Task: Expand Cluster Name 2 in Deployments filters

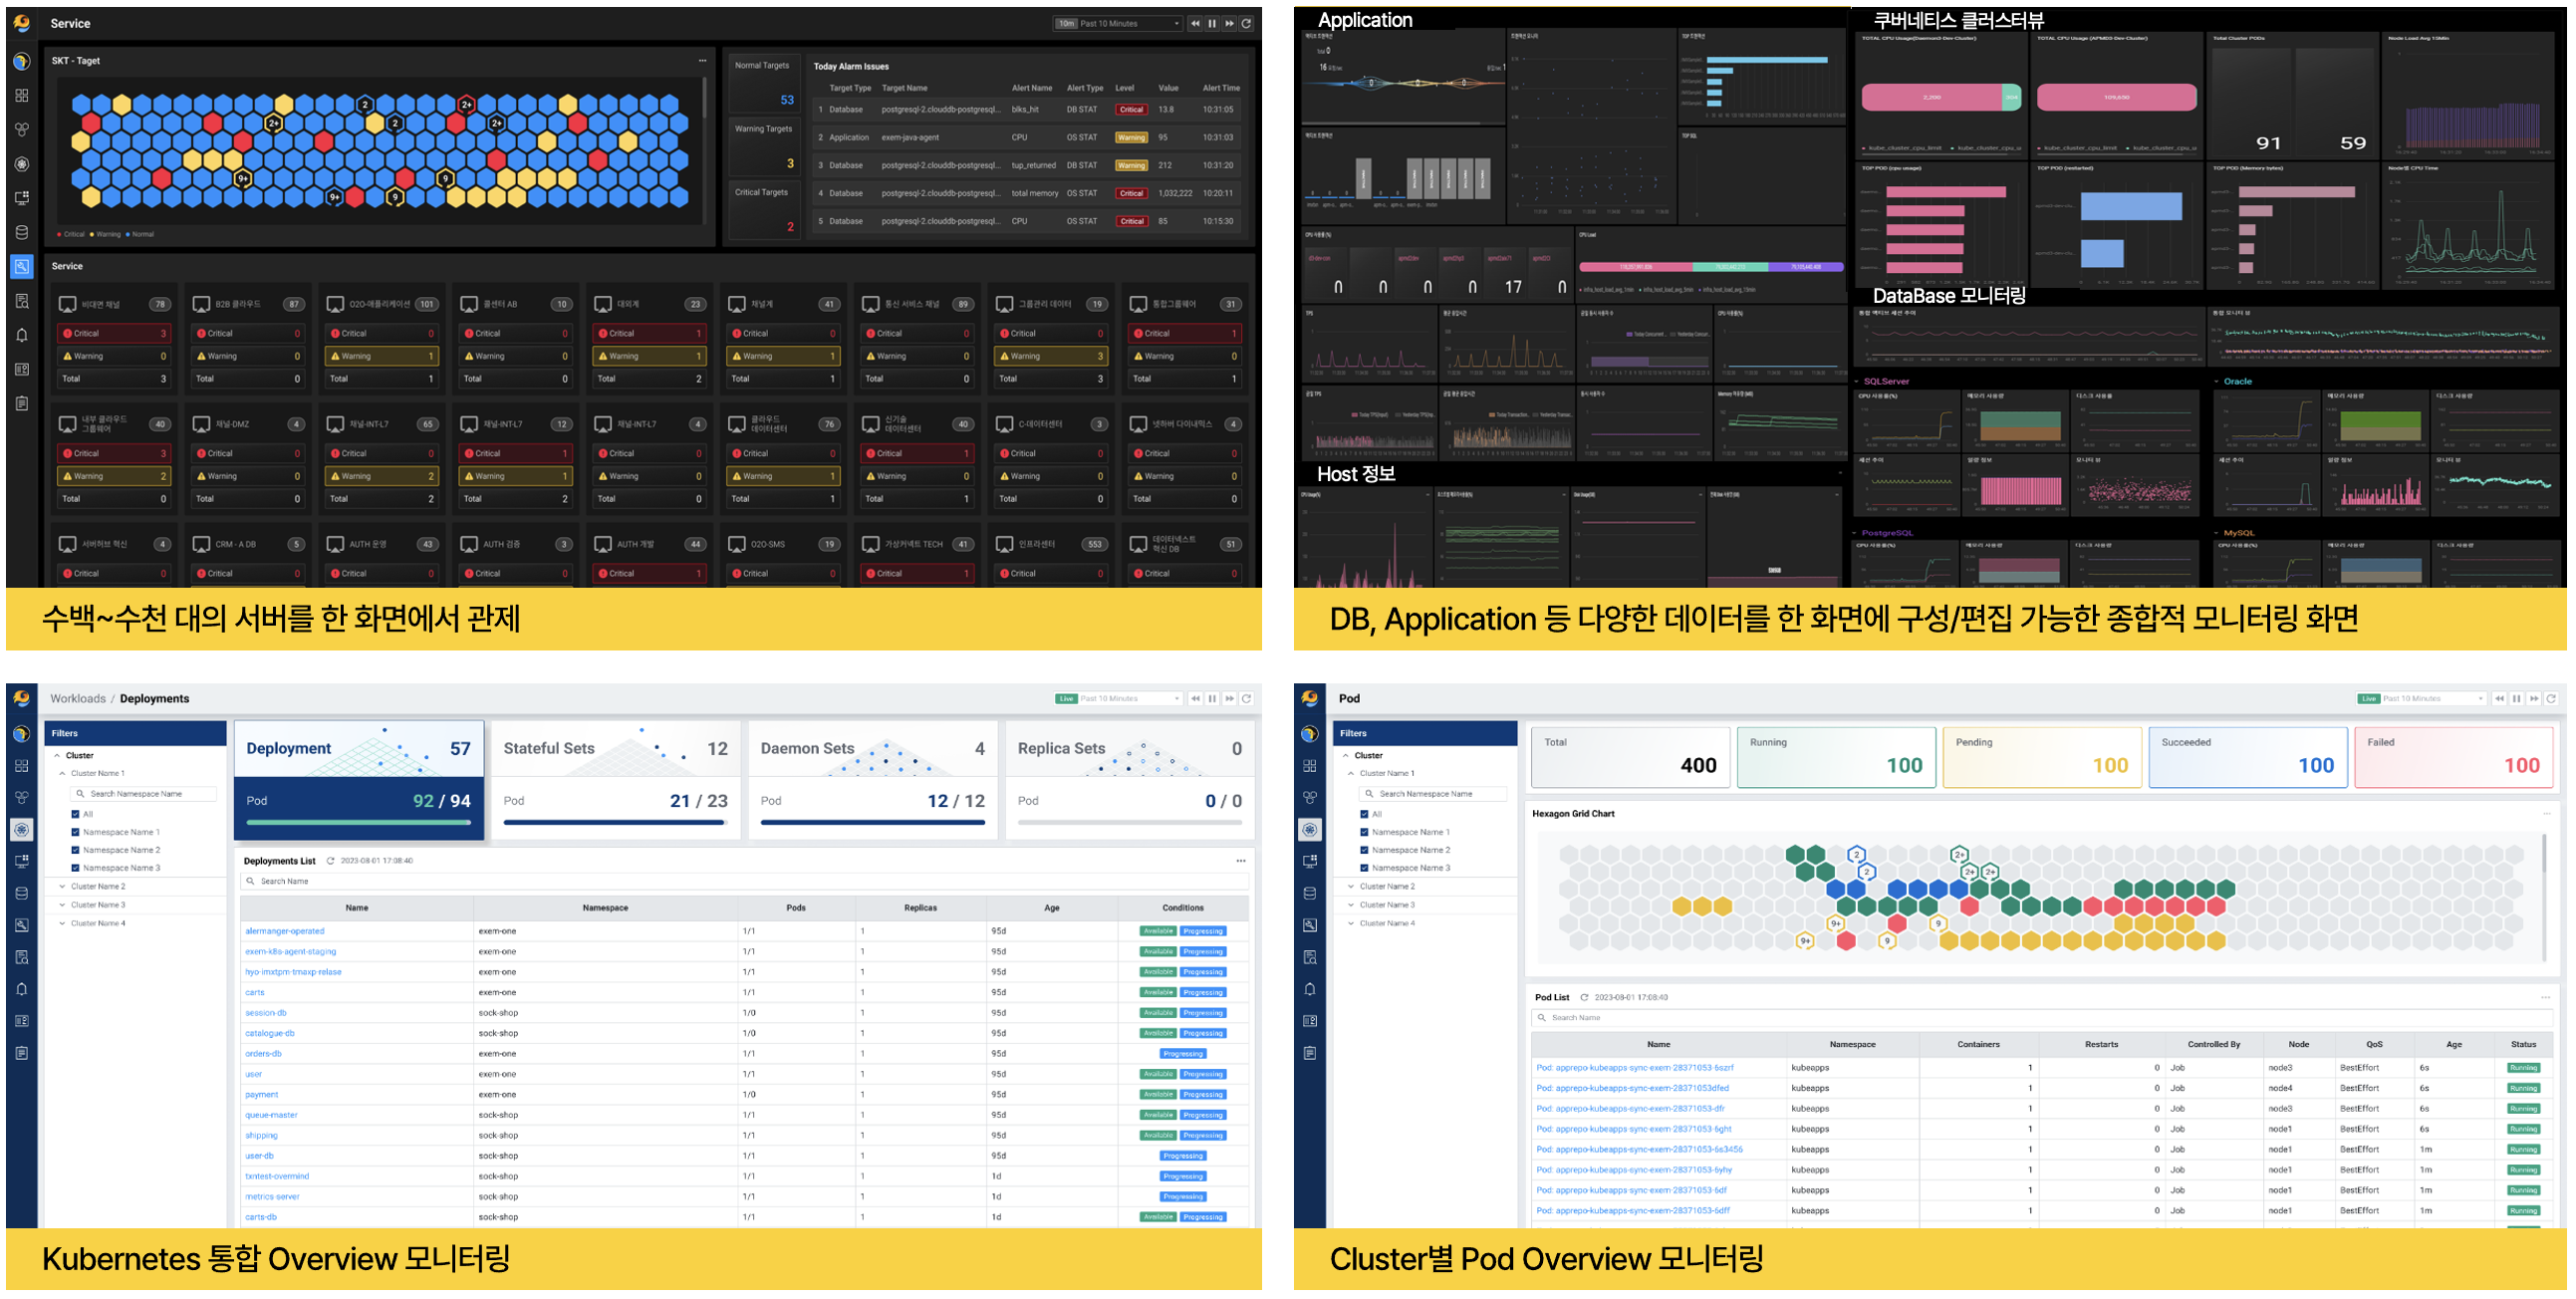Action: click(x=63, y=886)
